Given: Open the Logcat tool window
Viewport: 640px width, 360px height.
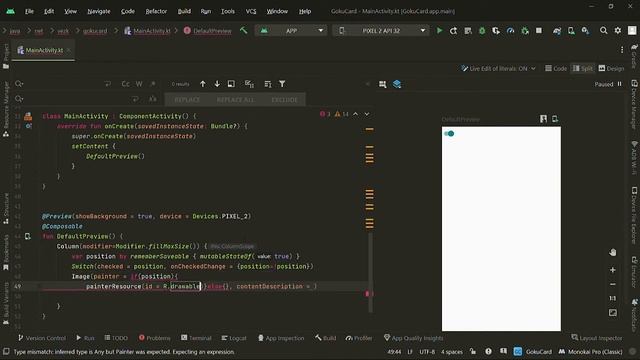Looking at the screenshot, I should 234,338.
